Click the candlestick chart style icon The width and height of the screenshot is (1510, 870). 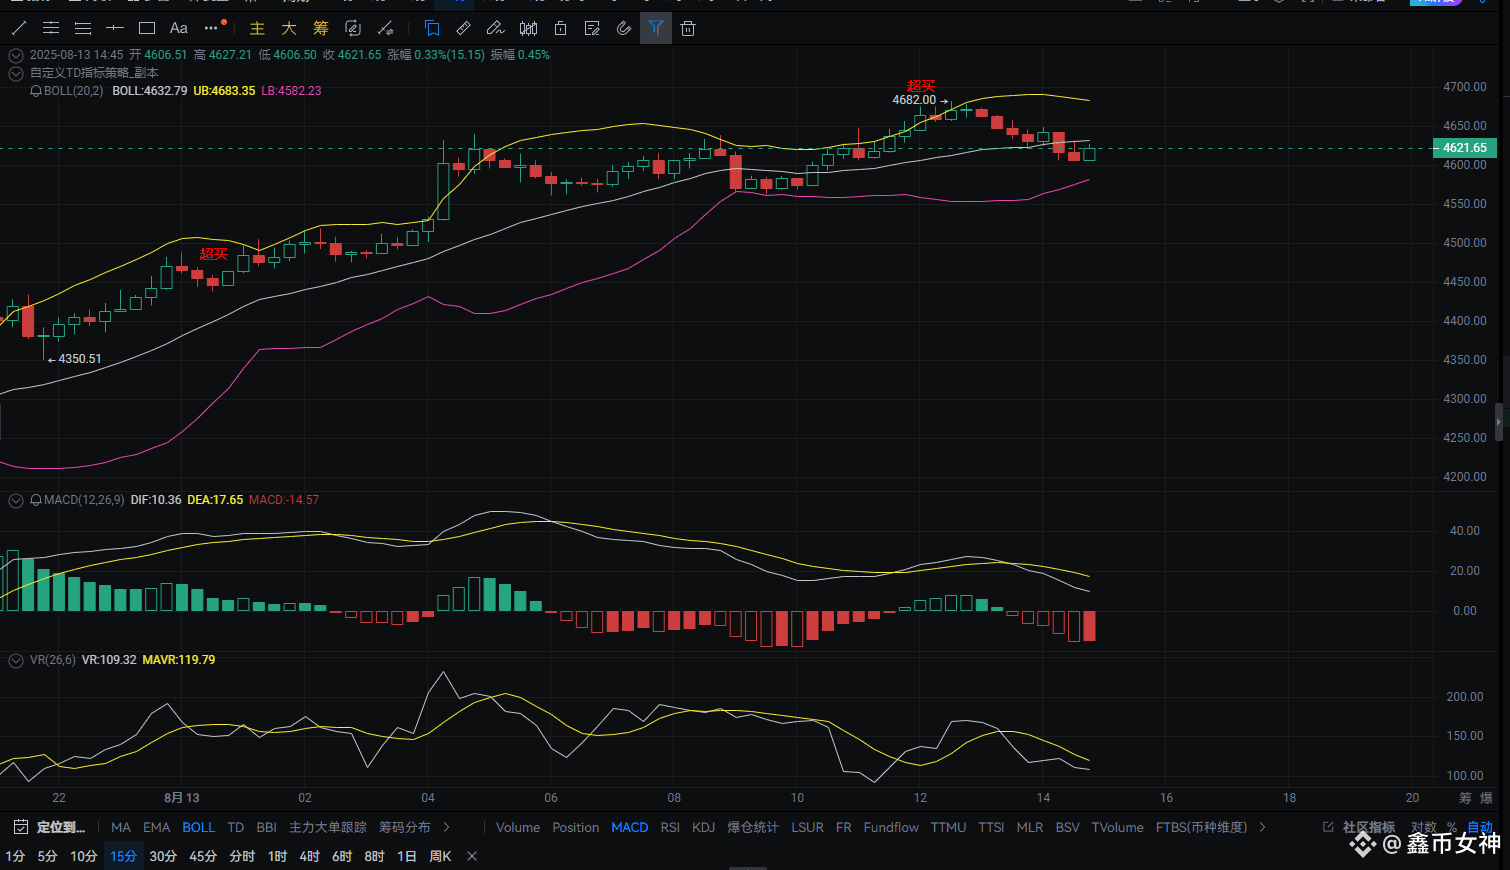point(528,28)
